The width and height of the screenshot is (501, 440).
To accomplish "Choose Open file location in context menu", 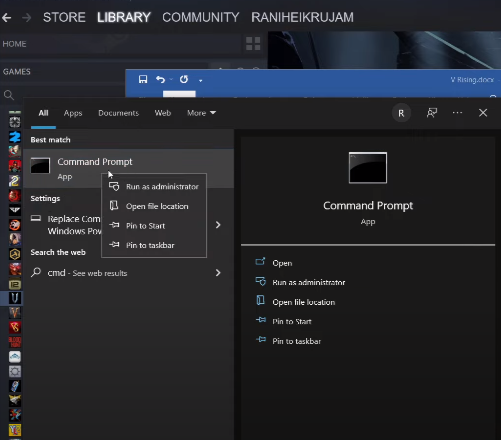I will pyautogui.click(x=154, y=206).
